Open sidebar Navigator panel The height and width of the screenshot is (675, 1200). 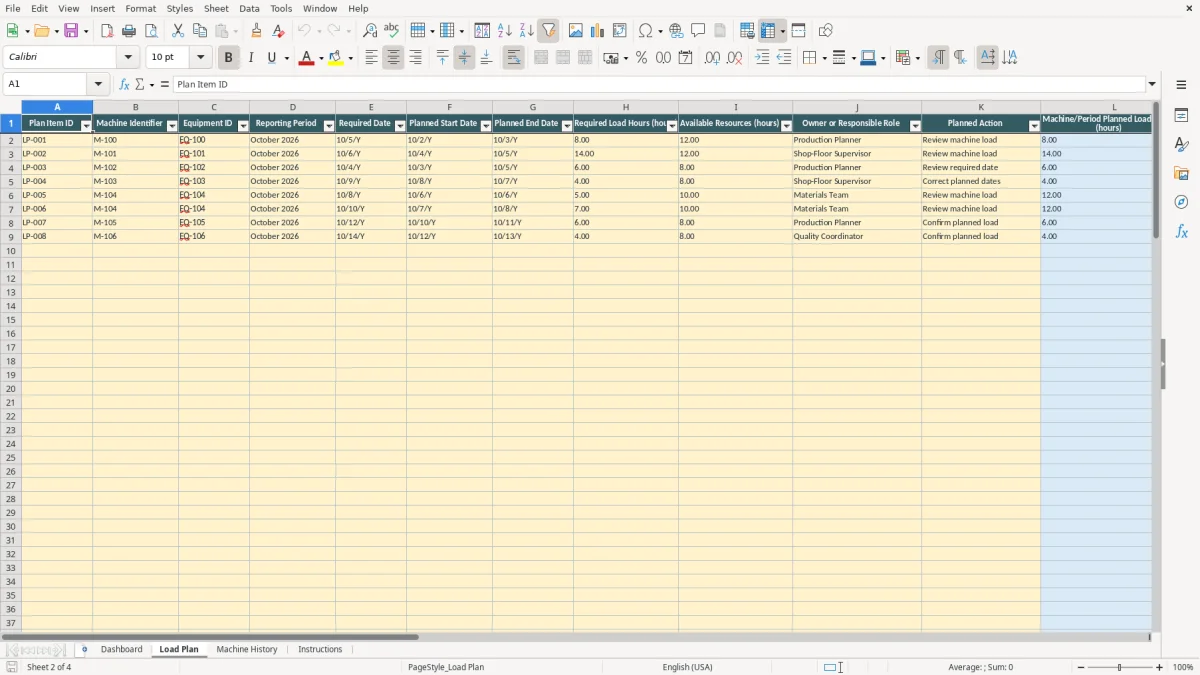tap(1181, 203)
